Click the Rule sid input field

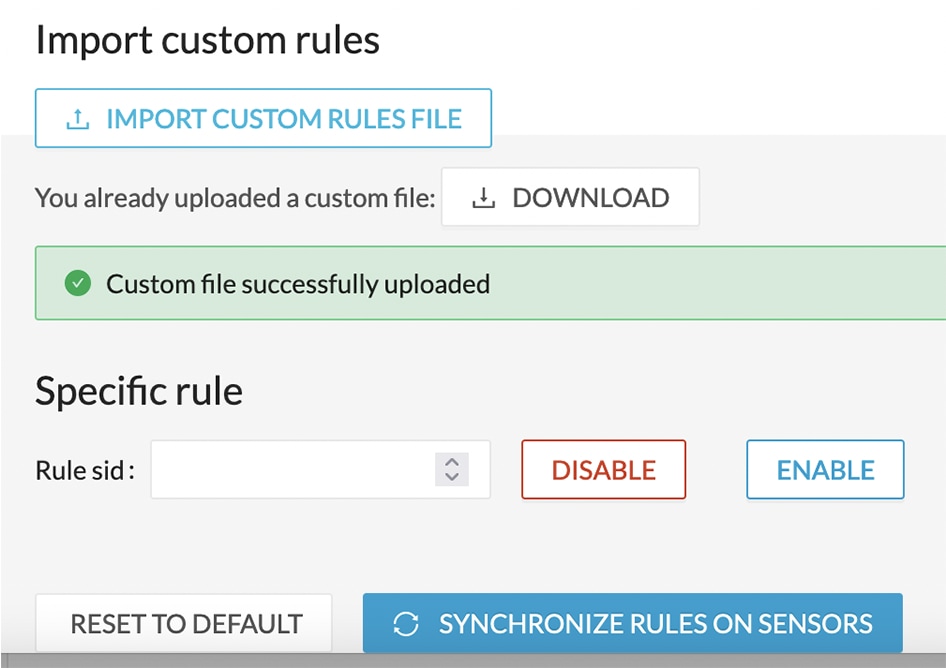pyautogui.click(x=320, y=469)
